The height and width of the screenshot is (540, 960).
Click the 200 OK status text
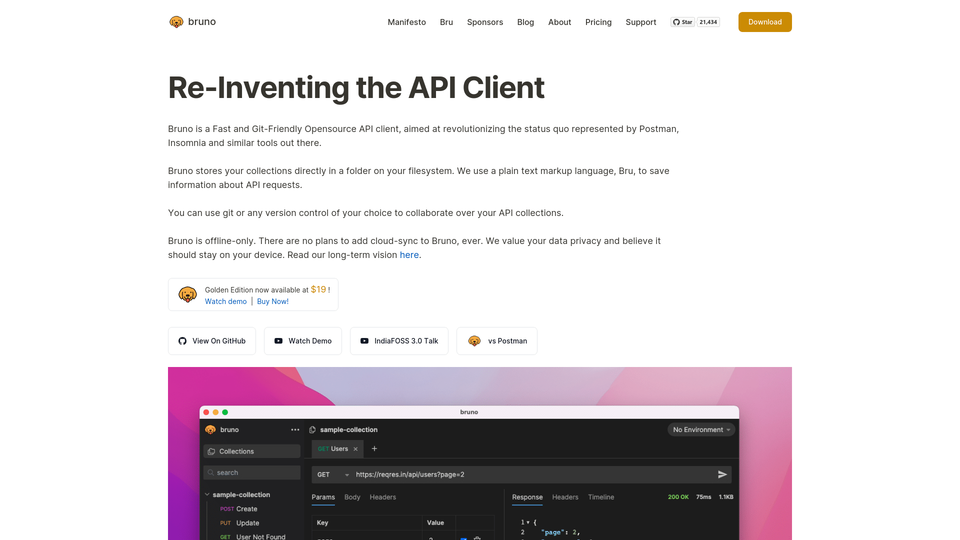(678, 497)
